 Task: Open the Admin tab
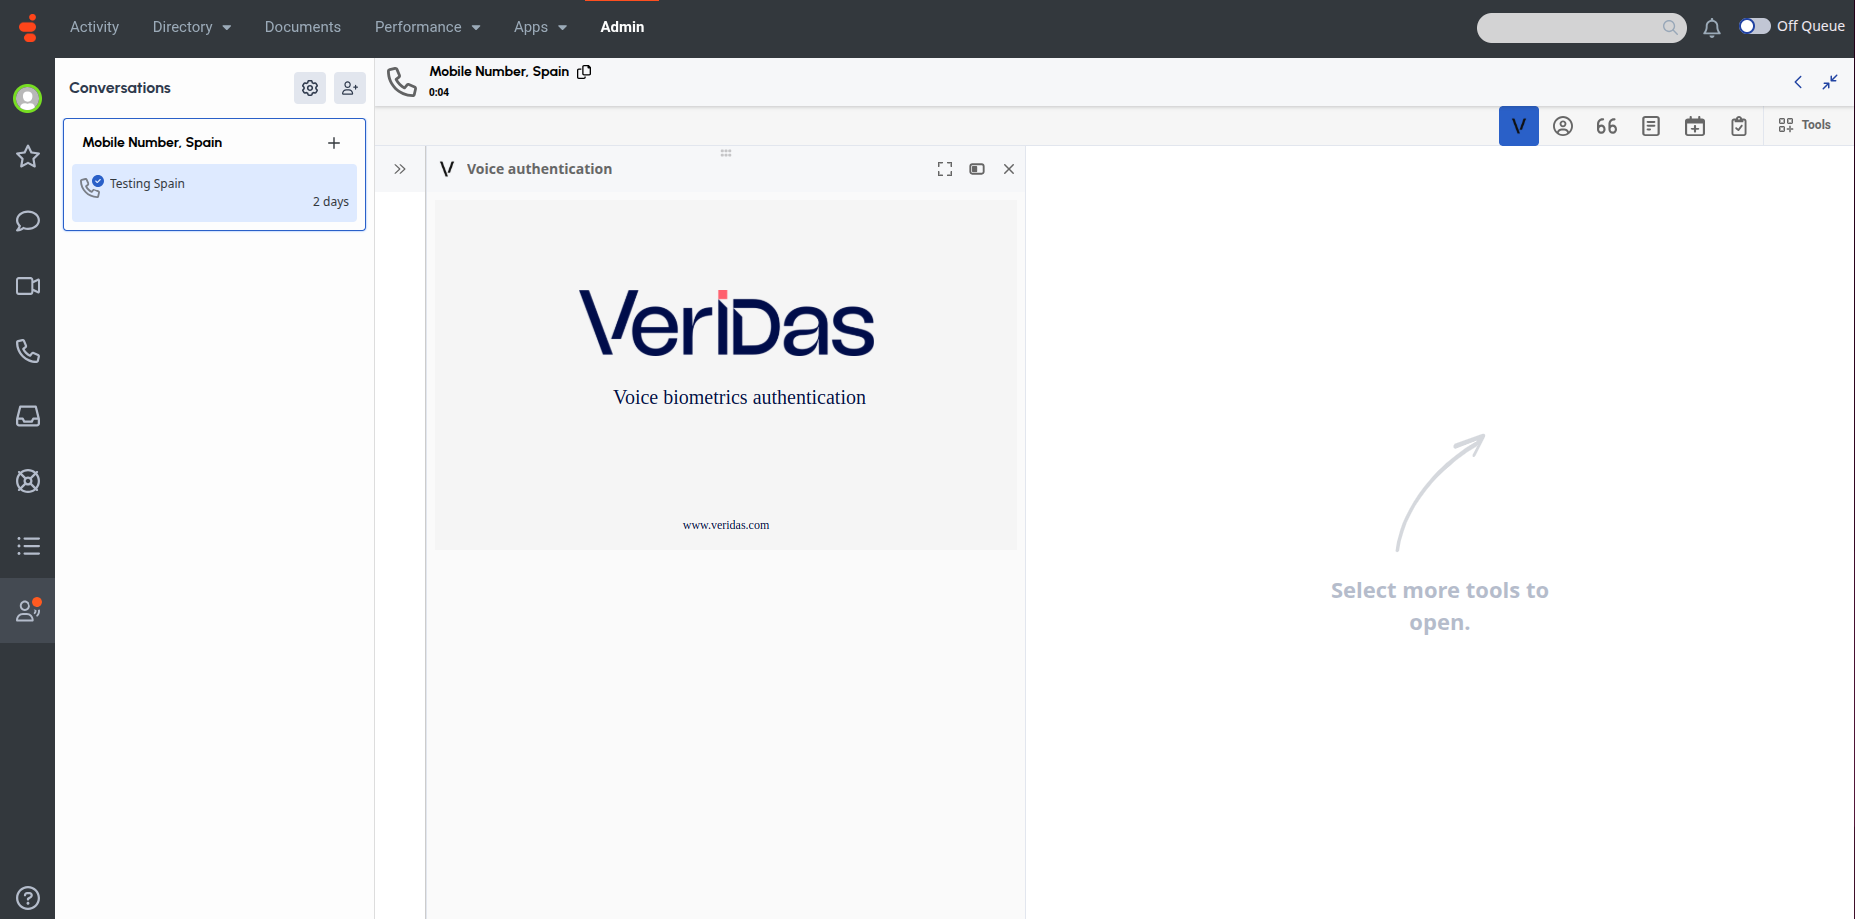click(x=622, y=27)
